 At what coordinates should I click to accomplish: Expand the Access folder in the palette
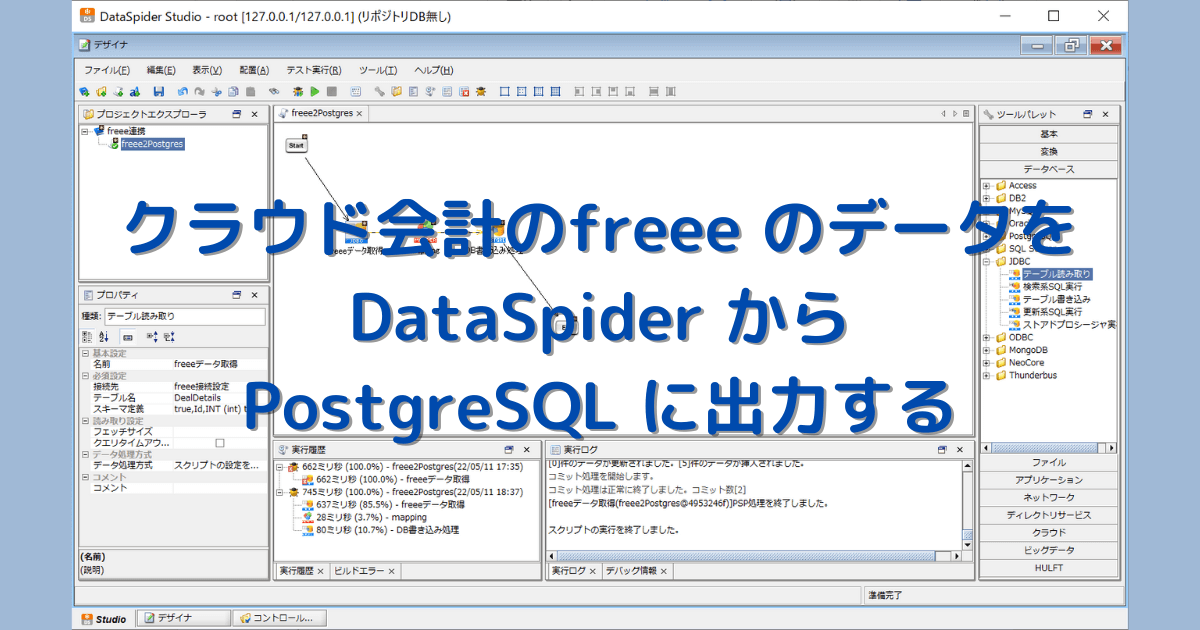coord(987,185)
